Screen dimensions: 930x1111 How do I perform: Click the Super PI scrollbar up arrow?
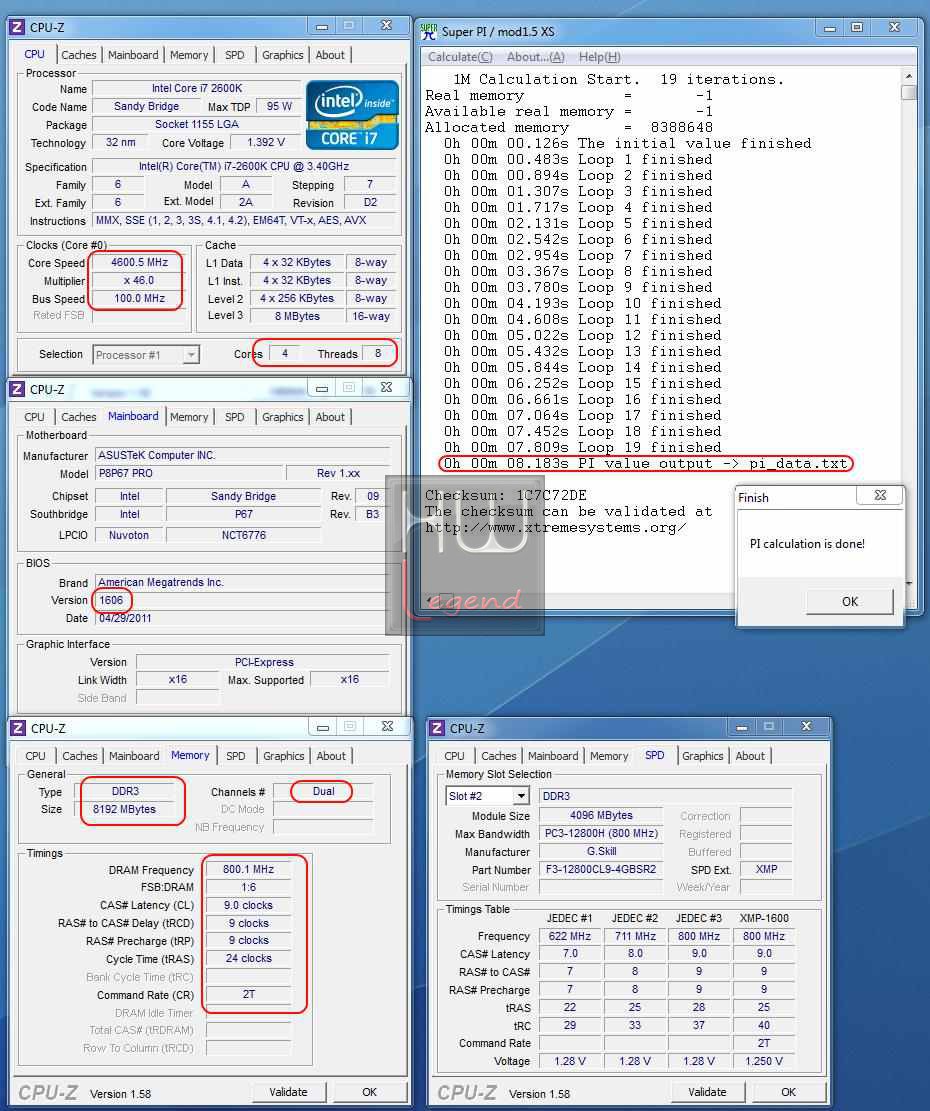pos(909,76)
